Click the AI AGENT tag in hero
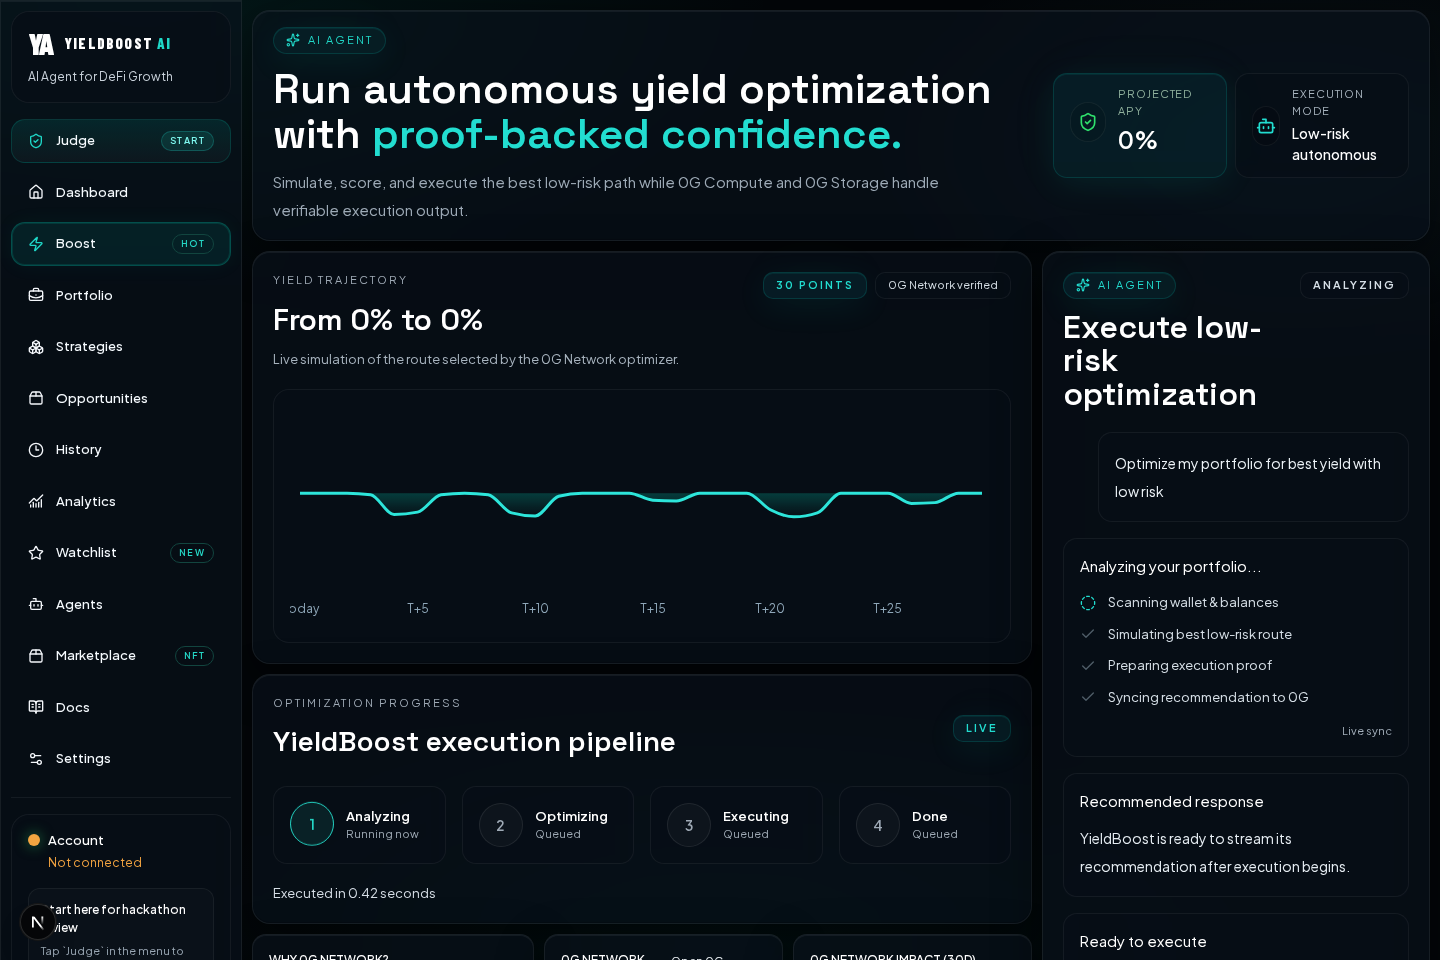The height and width of the screenshot is (960, 1440). tap(329, 40)
